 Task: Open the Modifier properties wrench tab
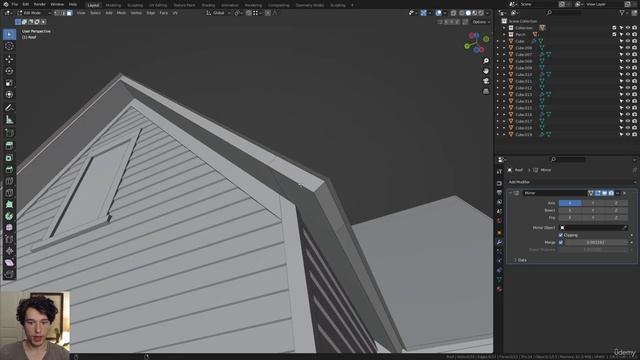tap(499, 242)
